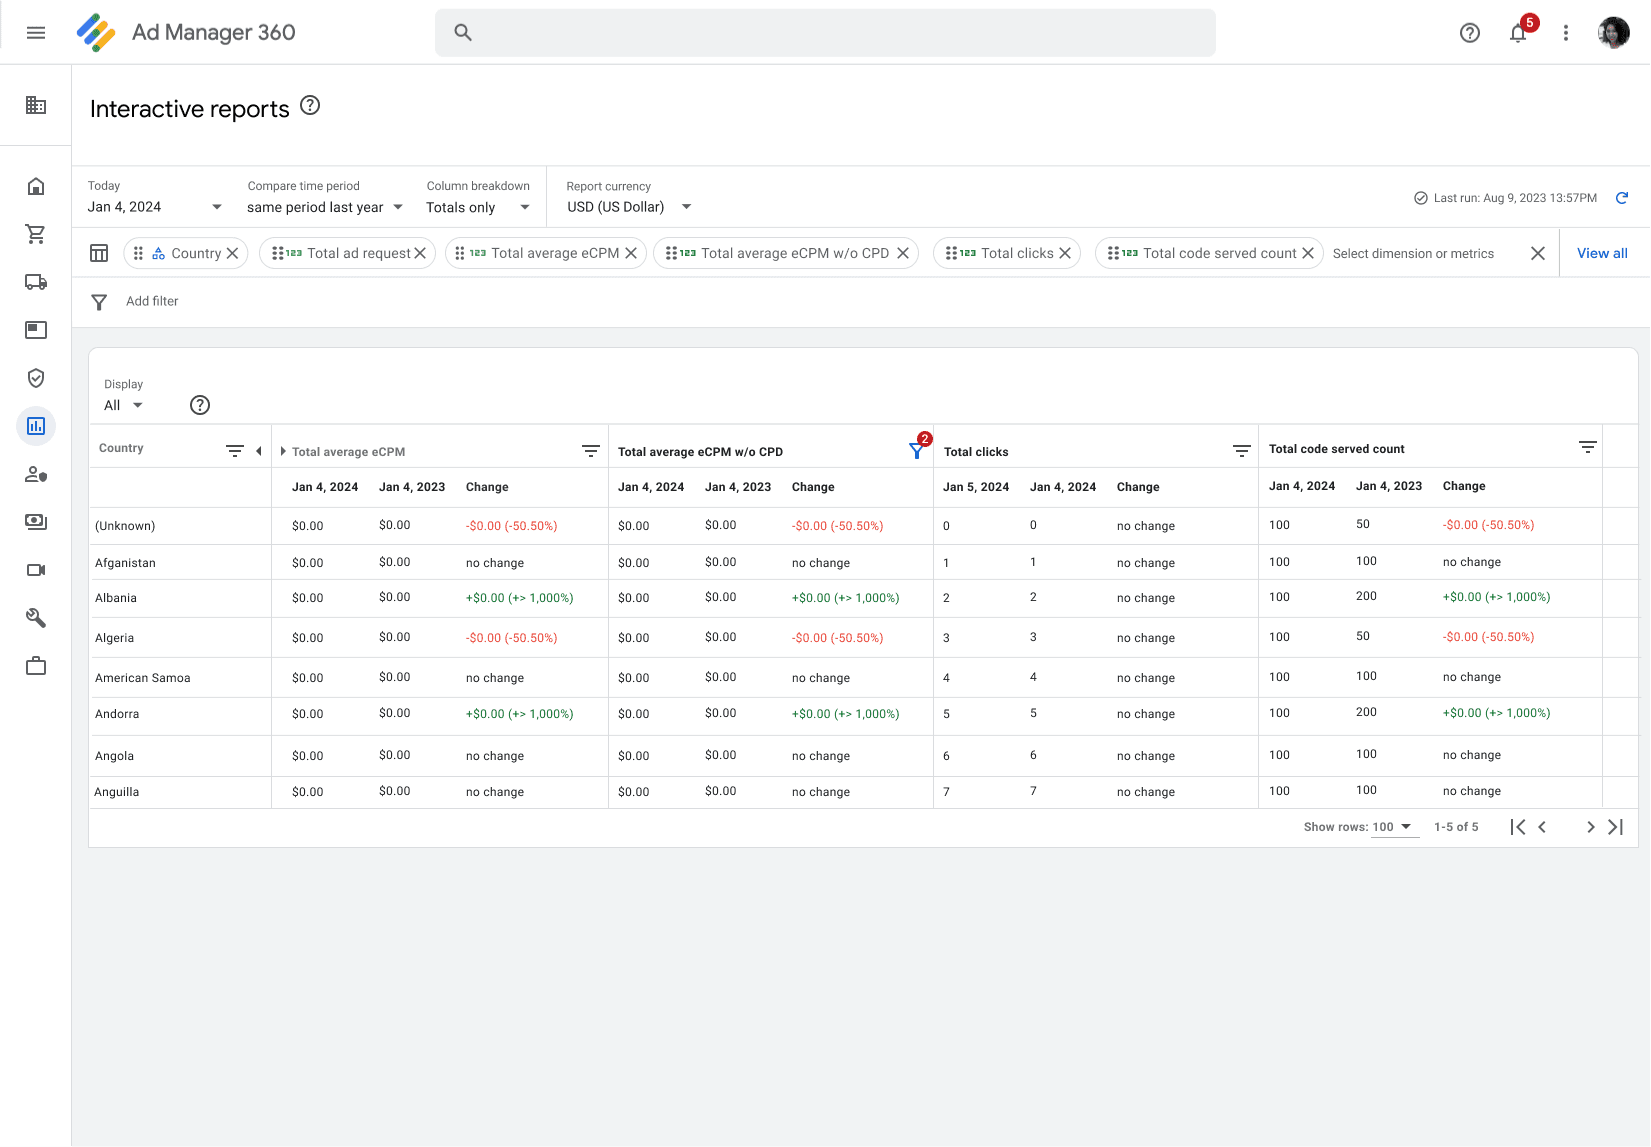The image size is (1651, 1147).
Task: Open the notifications bell
Action: (1518, 33)
